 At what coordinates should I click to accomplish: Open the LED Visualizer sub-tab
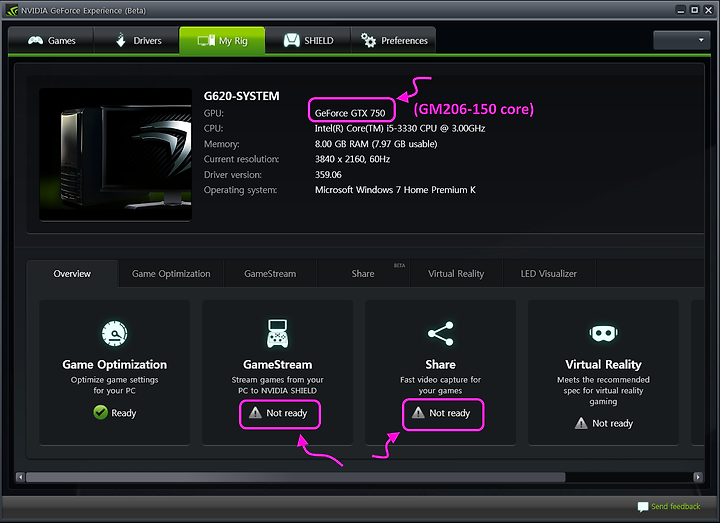[x=548, y=274]
